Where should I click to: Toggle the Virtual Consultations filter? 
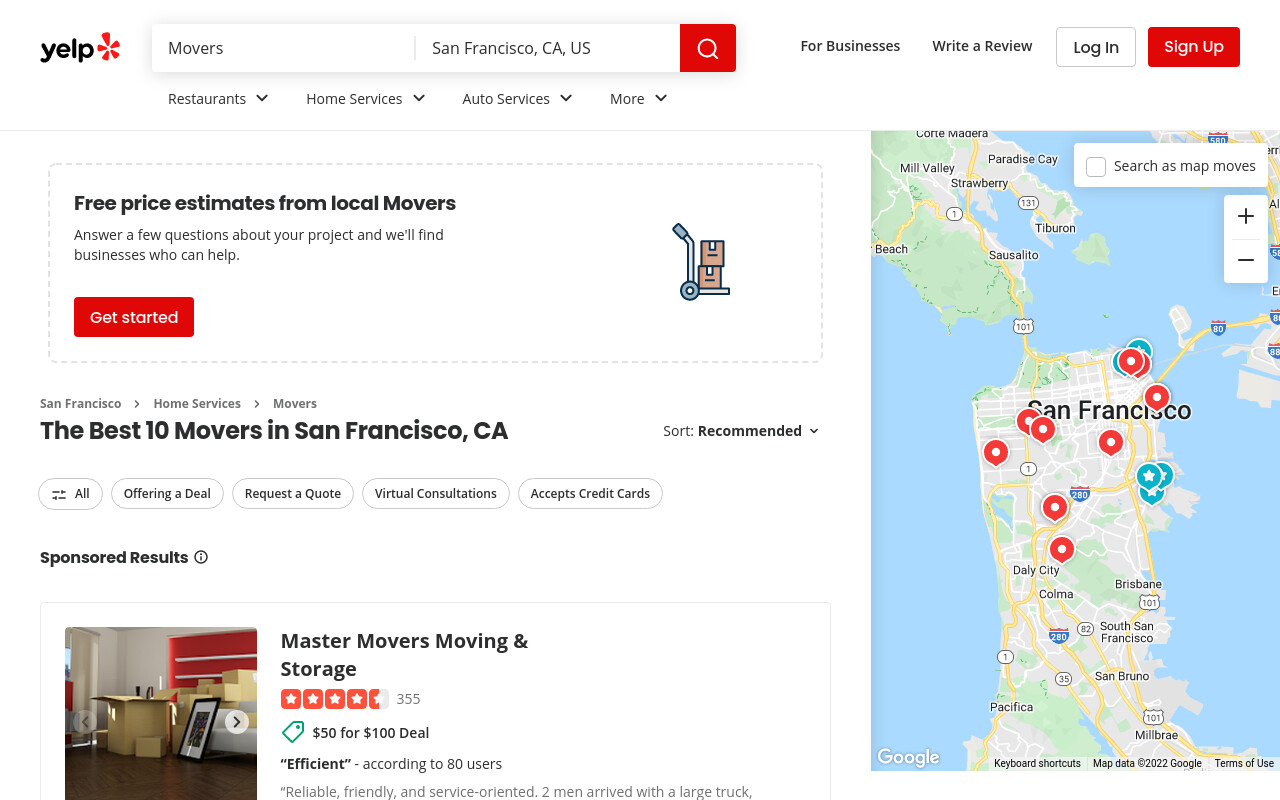(436, 494)
